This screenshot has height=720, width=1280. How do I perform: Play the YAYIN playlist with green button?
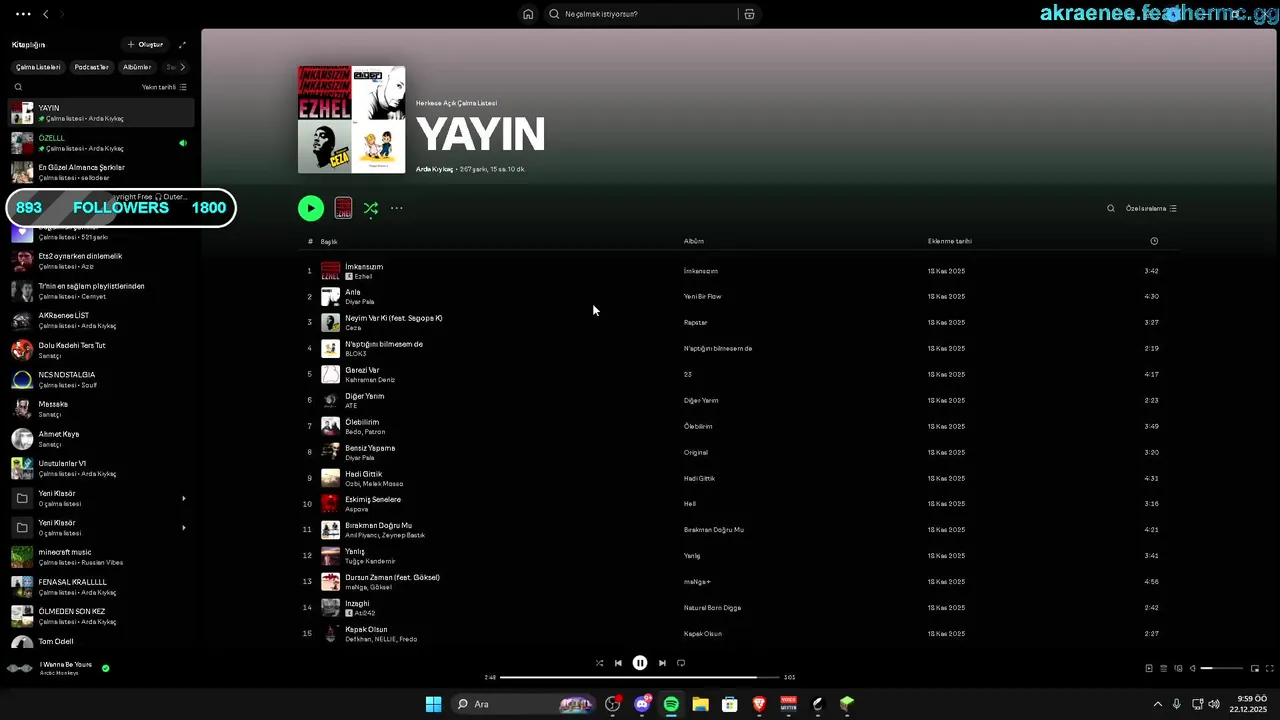pyautogui.click(x=311, y=208)
